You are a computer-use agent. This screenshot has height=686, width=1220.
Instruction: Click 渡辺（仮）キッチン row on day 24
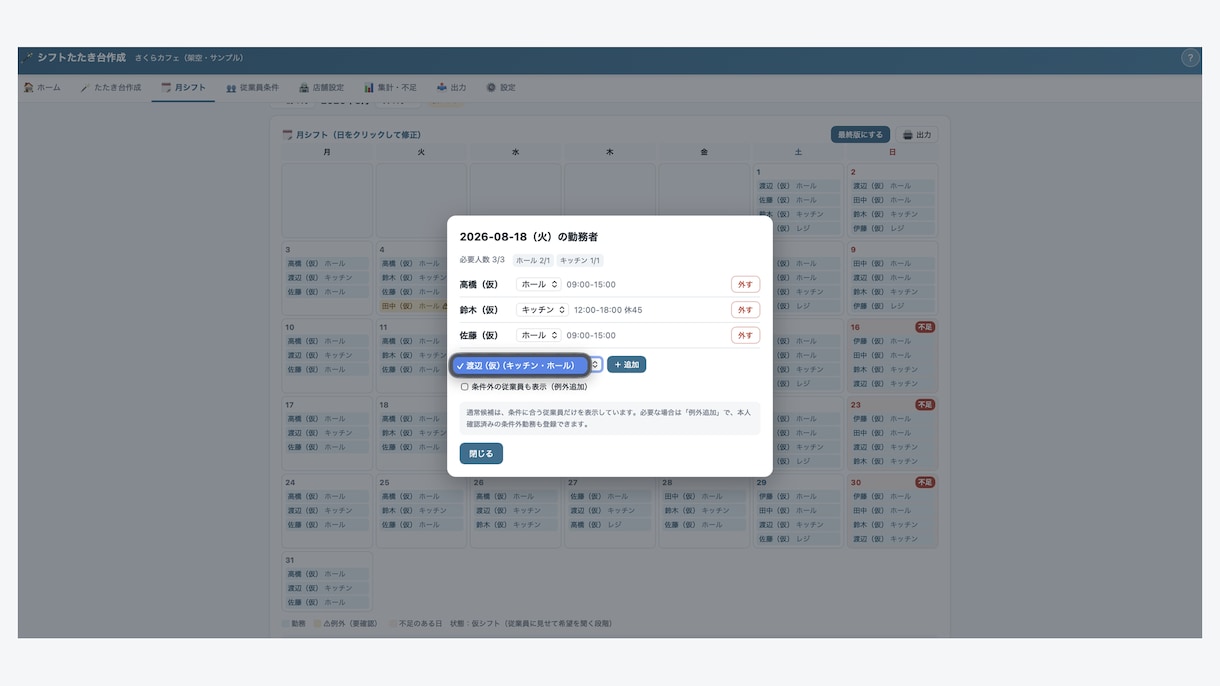pyautogui.click(x=327, y=510)
